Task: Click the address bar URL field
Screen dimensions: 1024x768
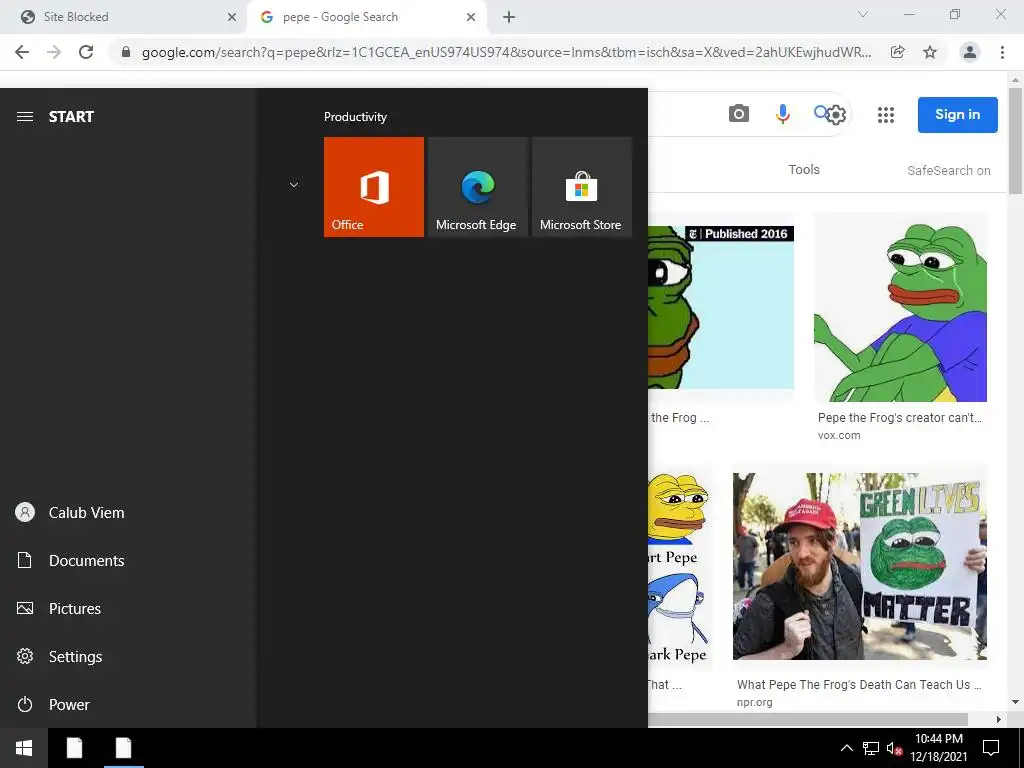Action: [x=506, y=52]
